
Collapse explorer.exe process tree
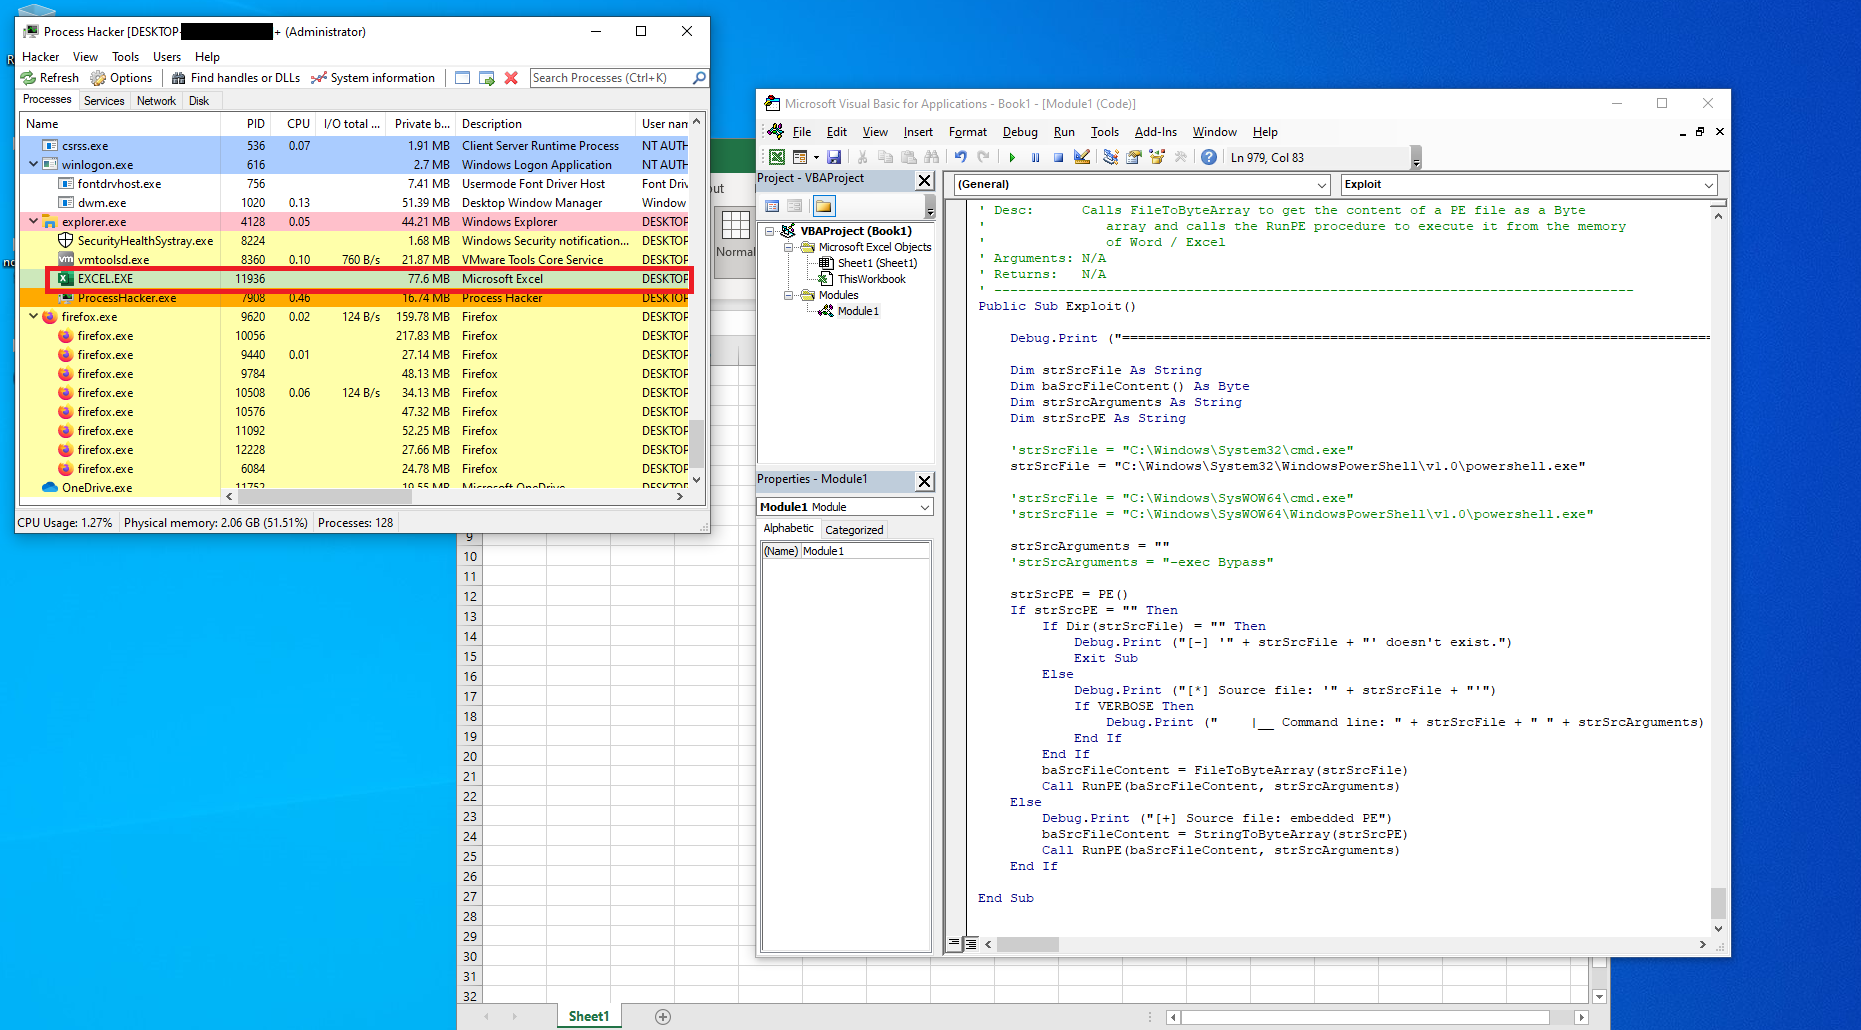coord(33,221)
